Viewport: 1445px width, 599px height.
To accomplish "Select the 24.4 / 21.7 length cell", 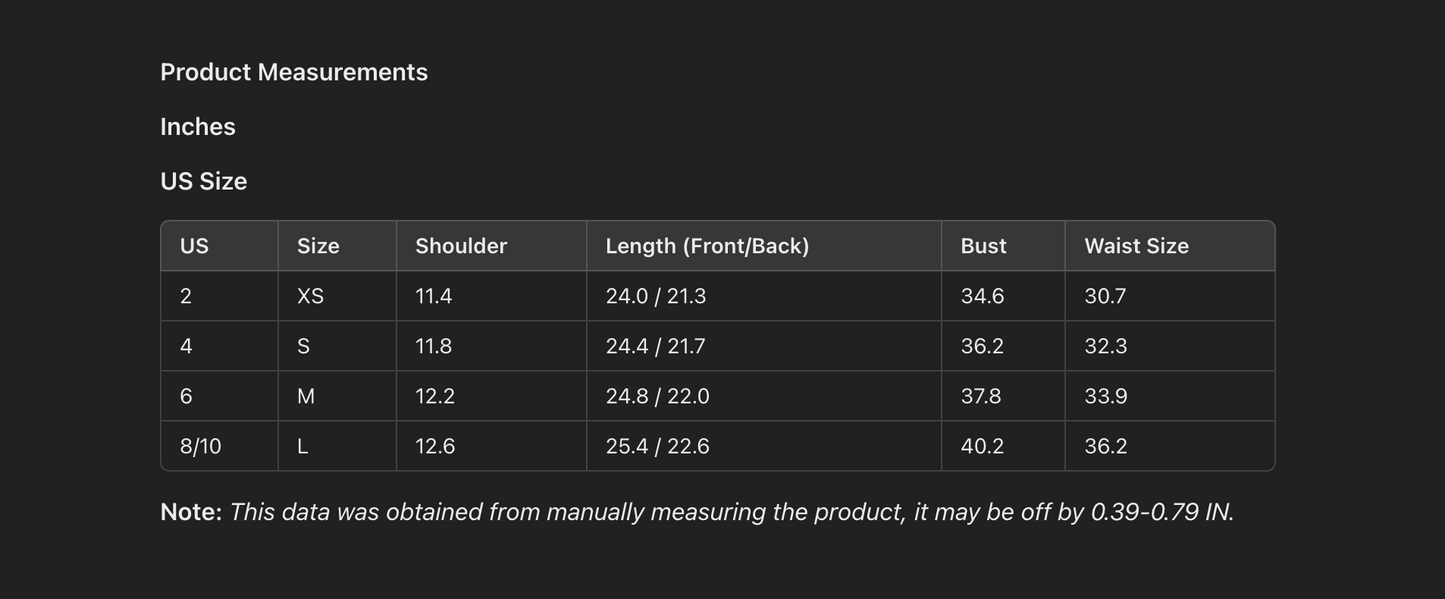I will (x=655, y=346).
